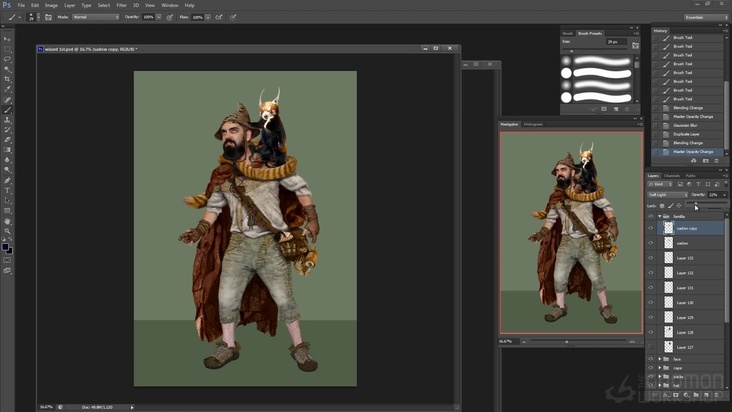Select the Type tool
Image resolution: width=732 pixels, height=412 pixels.
(7, 190)
